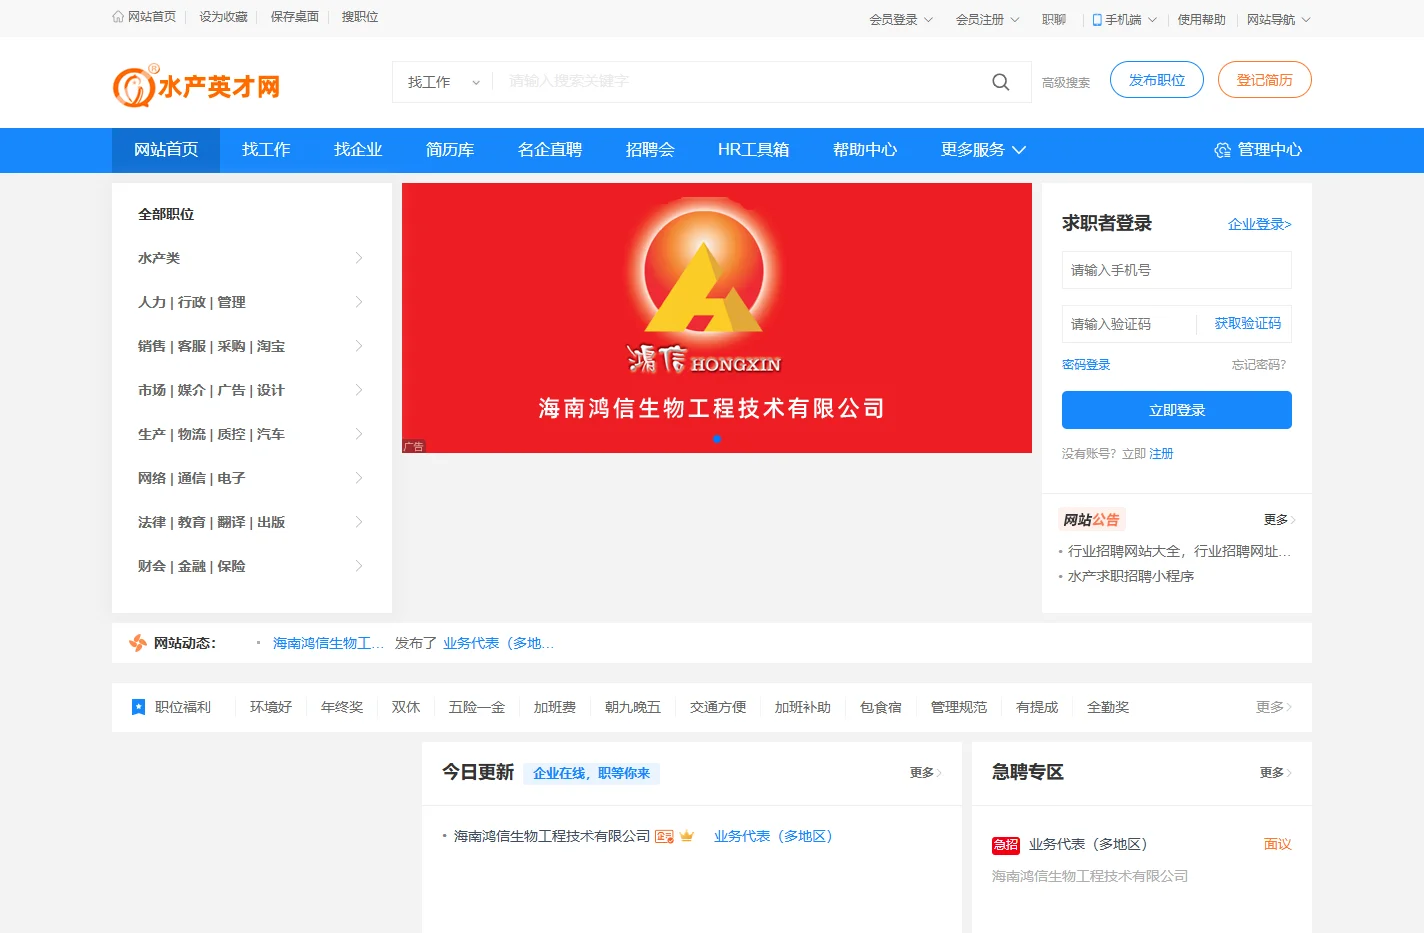Expand the 手机端 dropdown
Image resolution: width=1424 pixels, height=933 pixels.
pyautogui.click(x=1125, y=19)
